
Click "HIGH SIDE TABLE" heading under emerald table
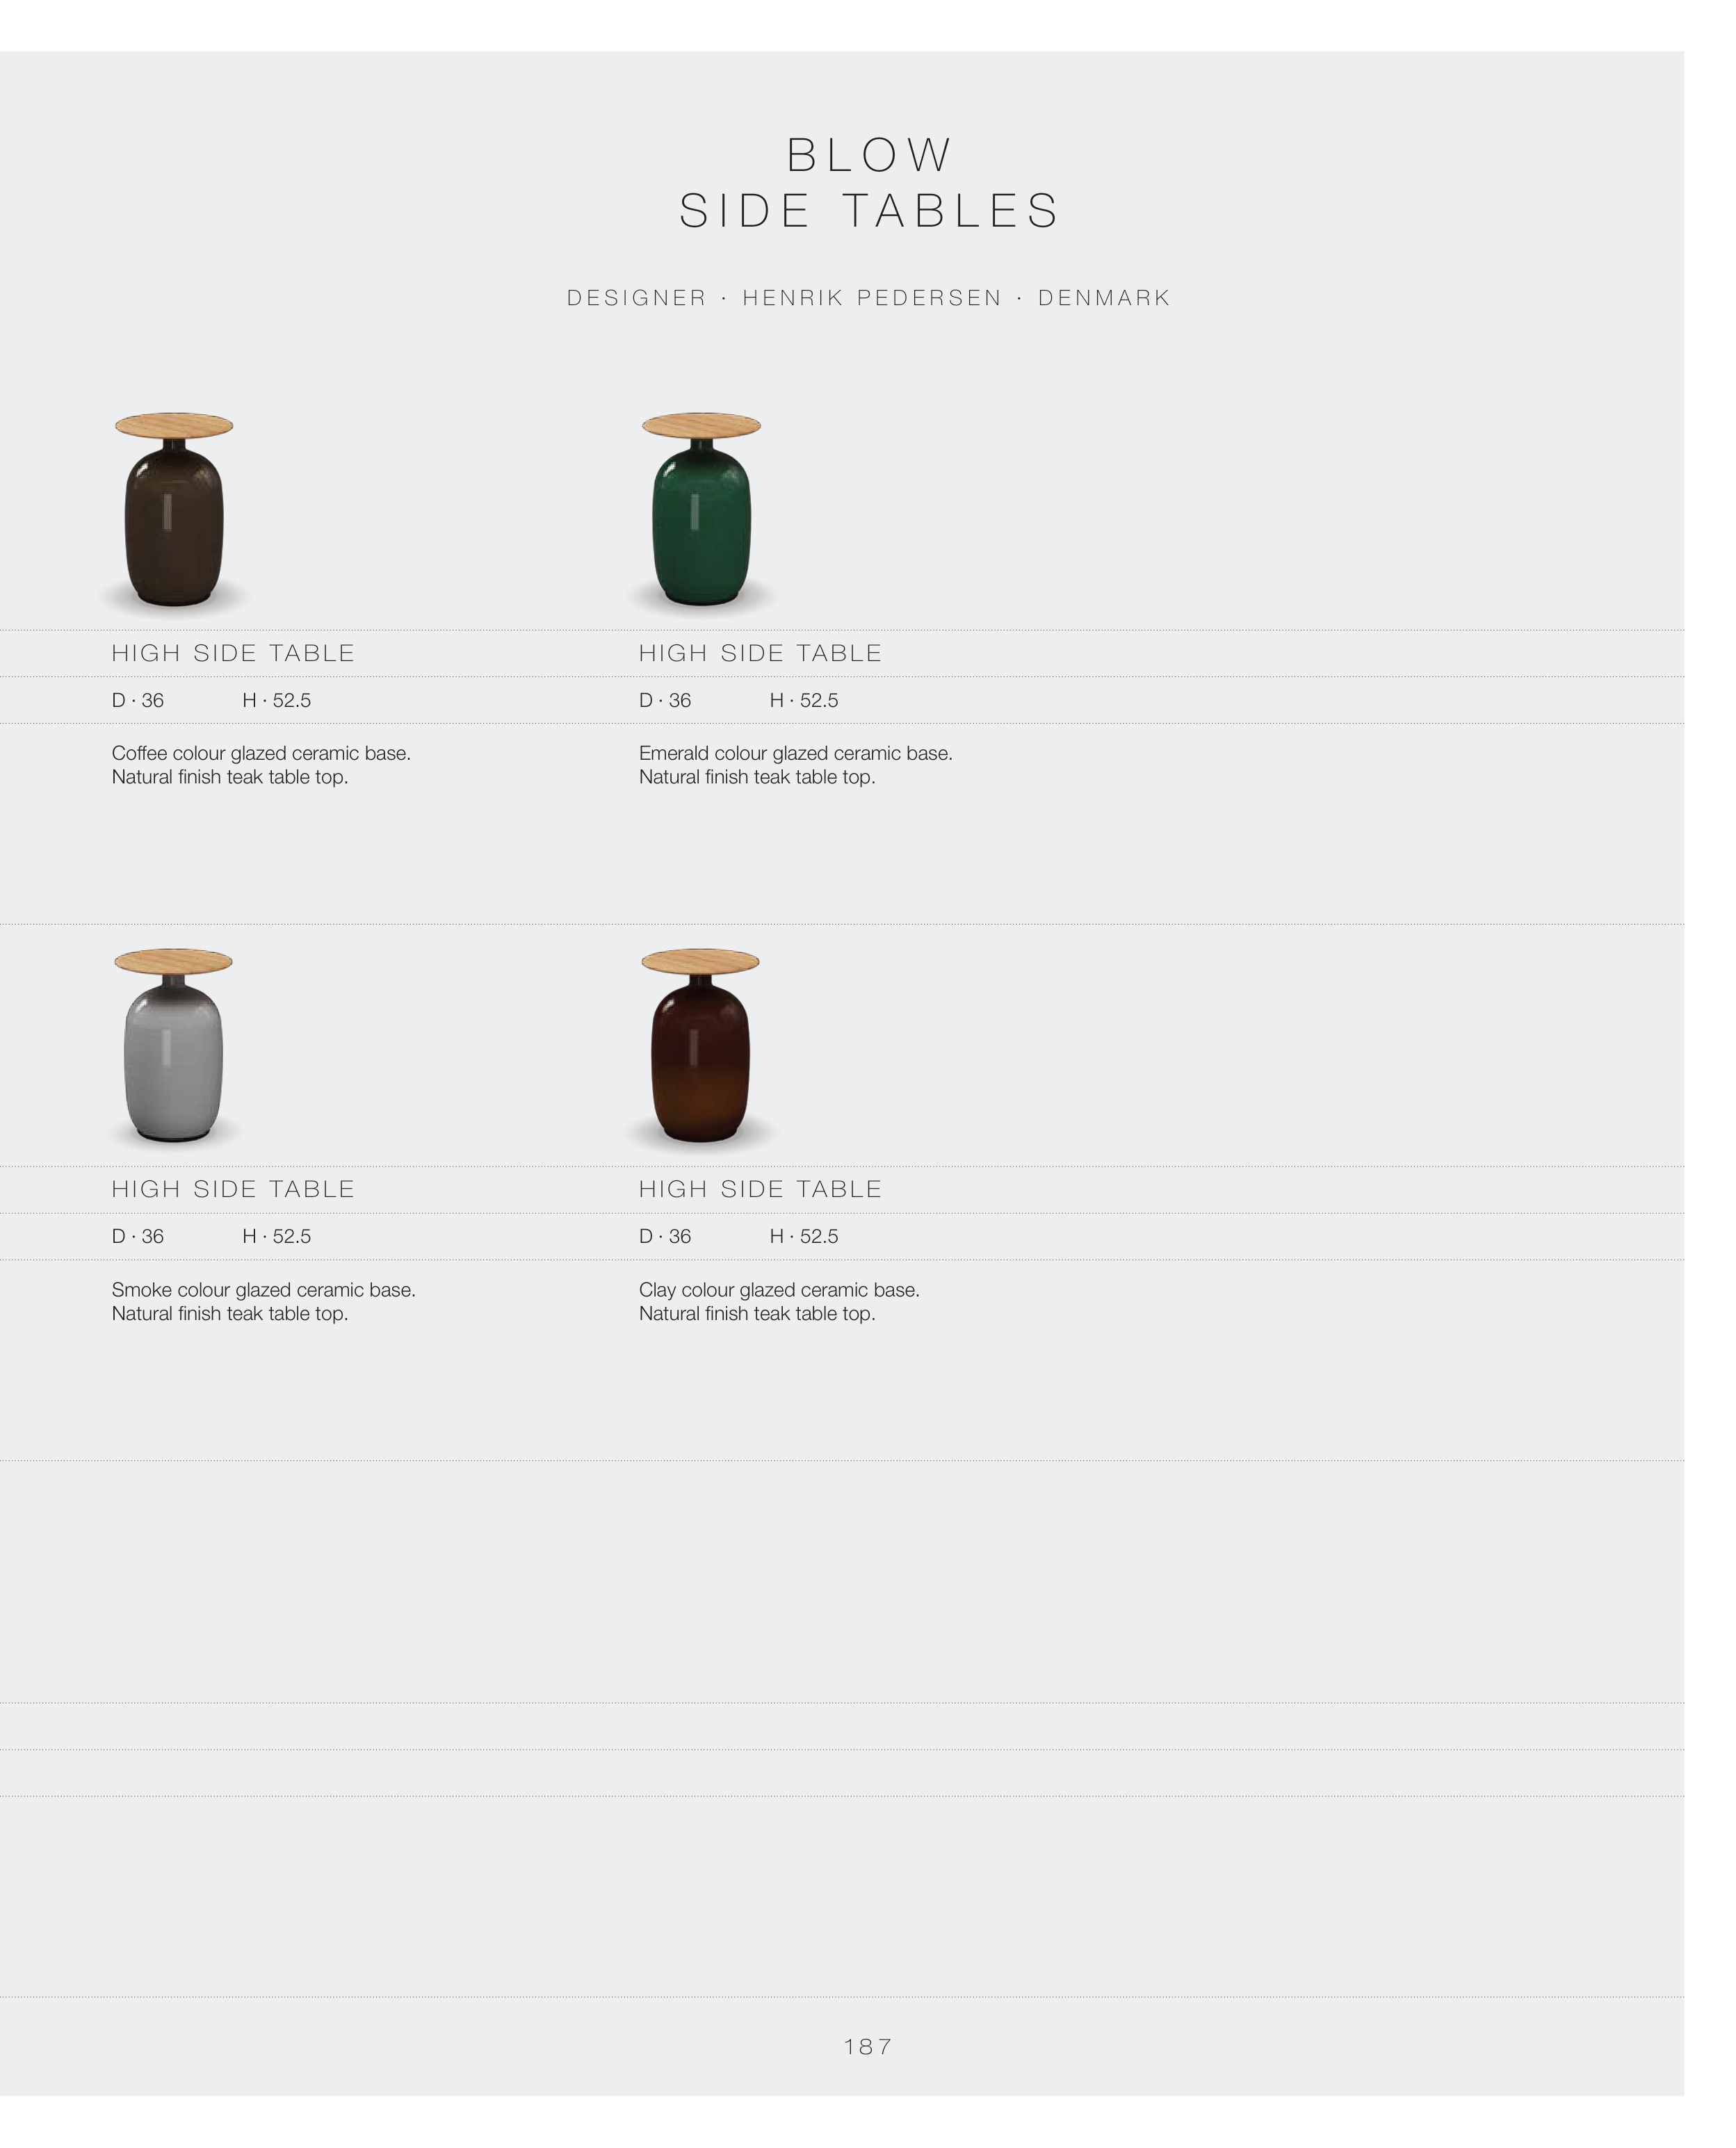click(760, 653)
